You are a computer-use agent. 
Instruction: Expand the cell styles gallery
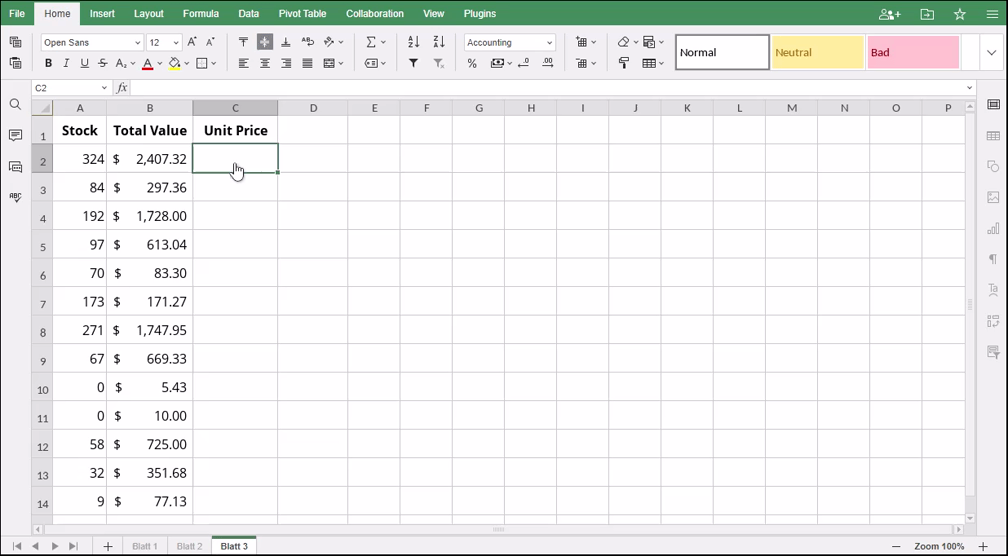[x=991, y=52]
